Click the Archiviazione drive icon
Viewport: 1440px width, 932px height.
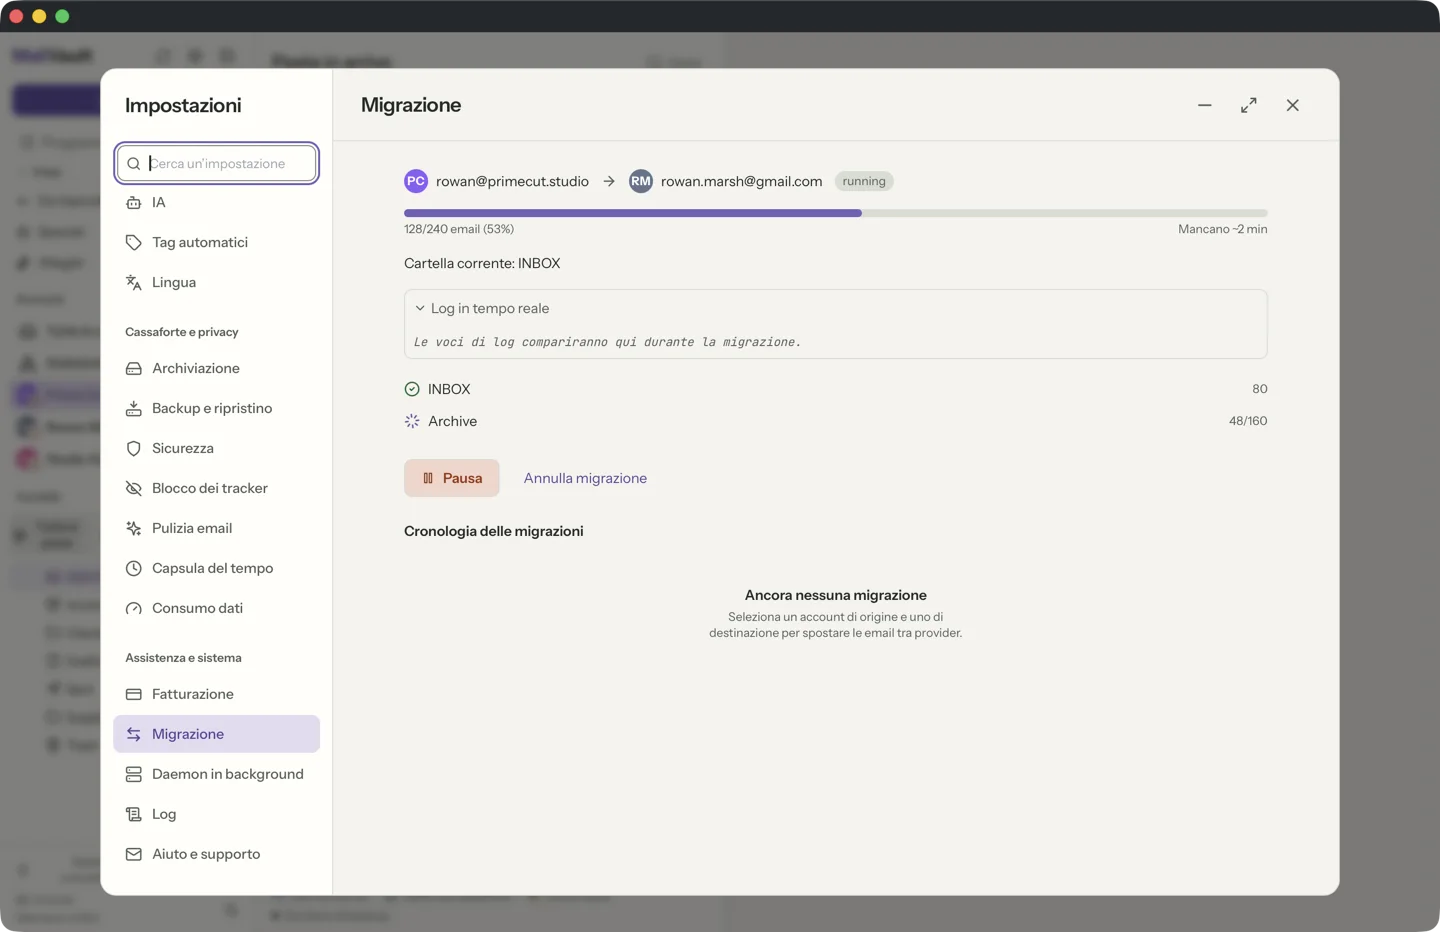[133, 369]
